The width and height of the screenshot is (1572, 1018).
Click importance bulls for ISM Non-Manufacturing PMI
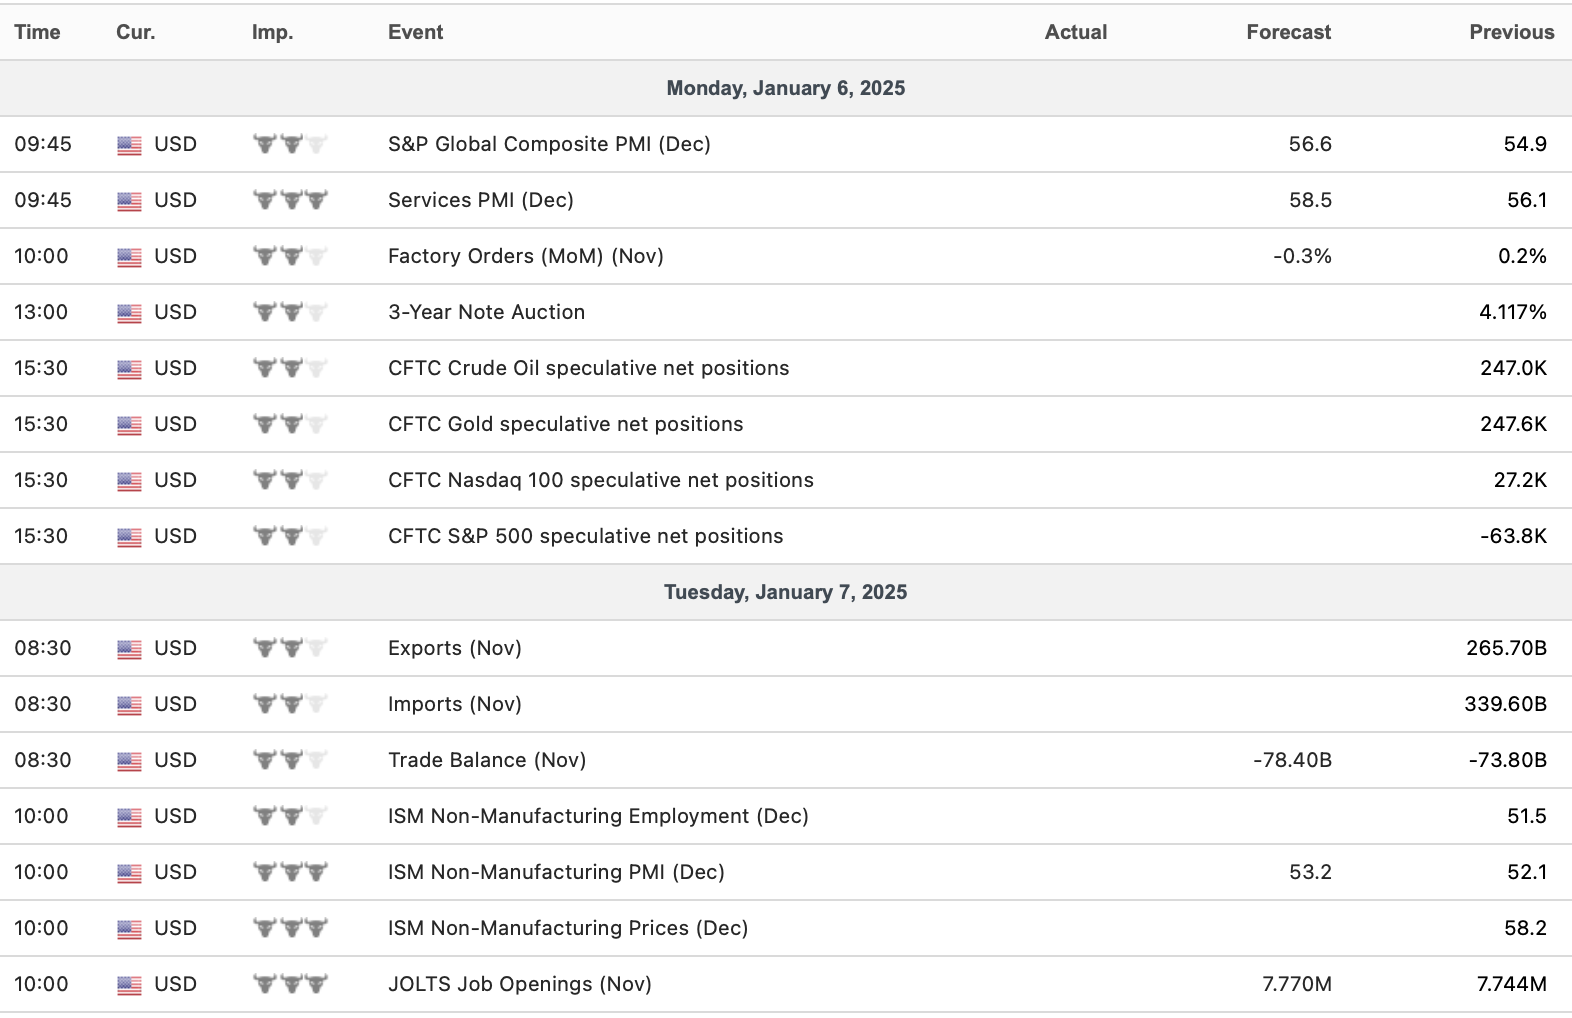click(290, 873)
